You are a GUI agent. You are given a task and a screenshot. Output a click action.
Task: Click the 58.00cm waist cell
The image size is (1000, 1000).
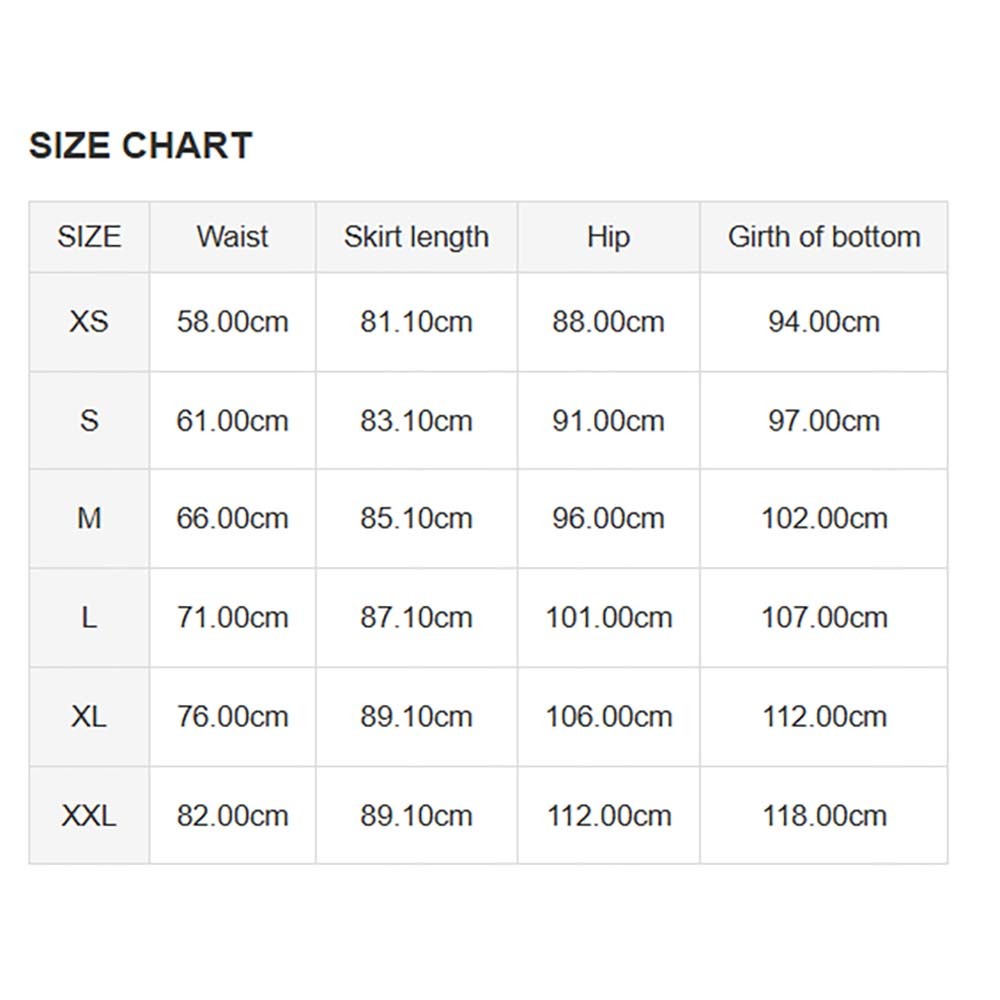(232, 322)
